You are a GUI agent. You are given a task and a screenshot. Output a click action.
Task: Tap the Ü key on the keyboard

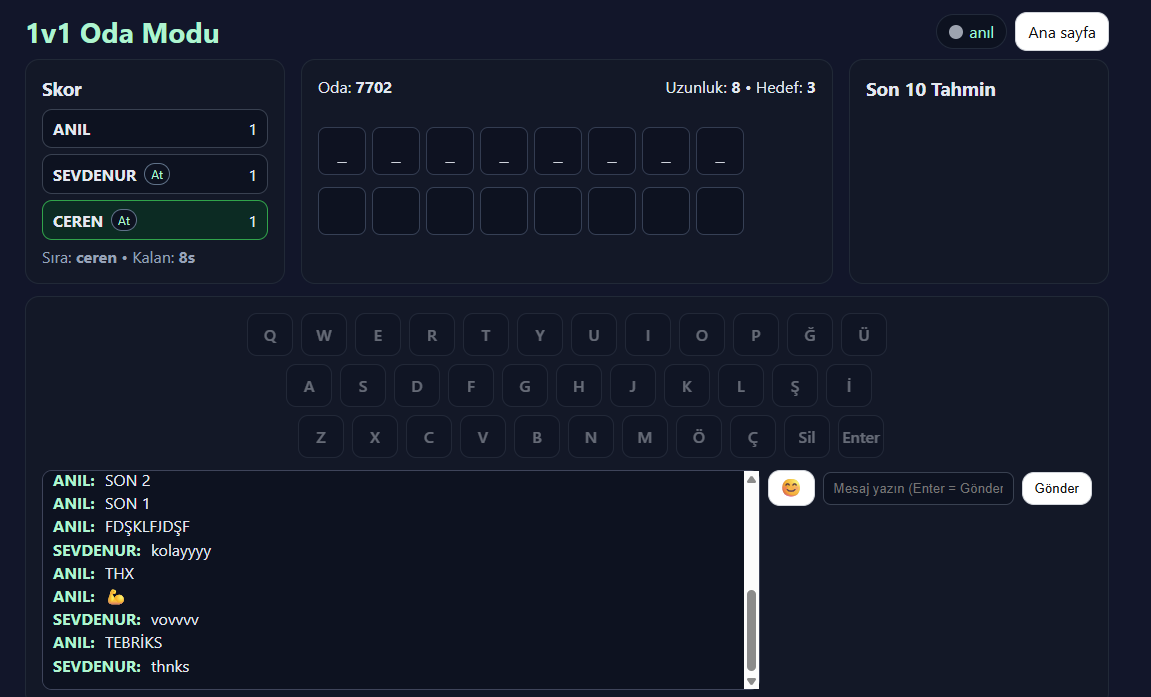pyautogui.click(x=864, y=335)
